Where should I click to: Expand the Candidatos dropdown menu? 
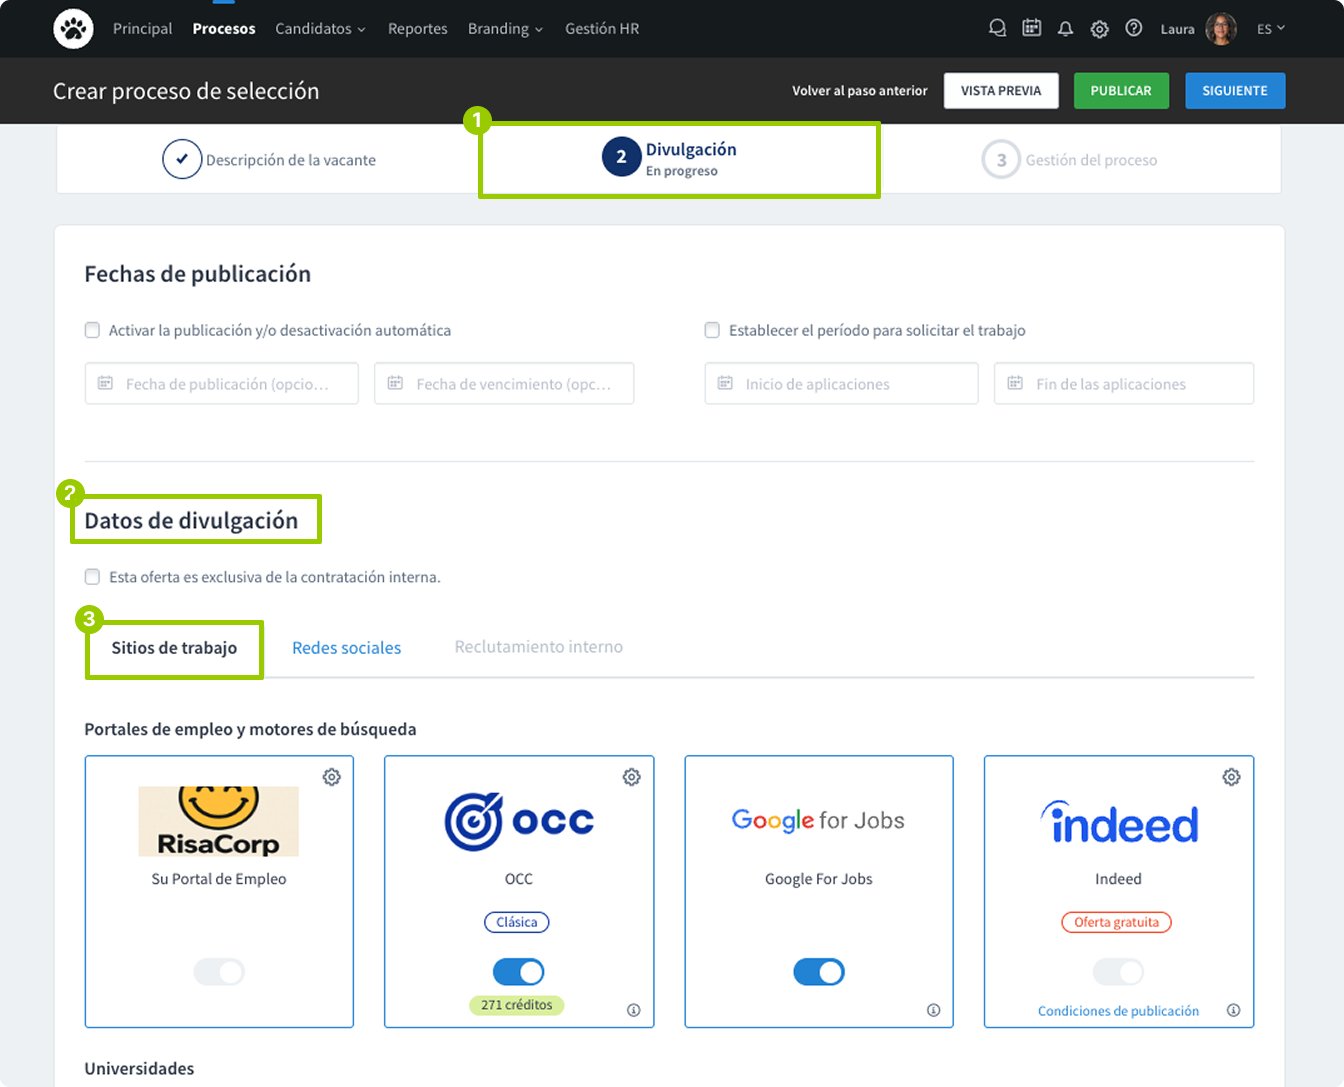click(x=320, y=29)
